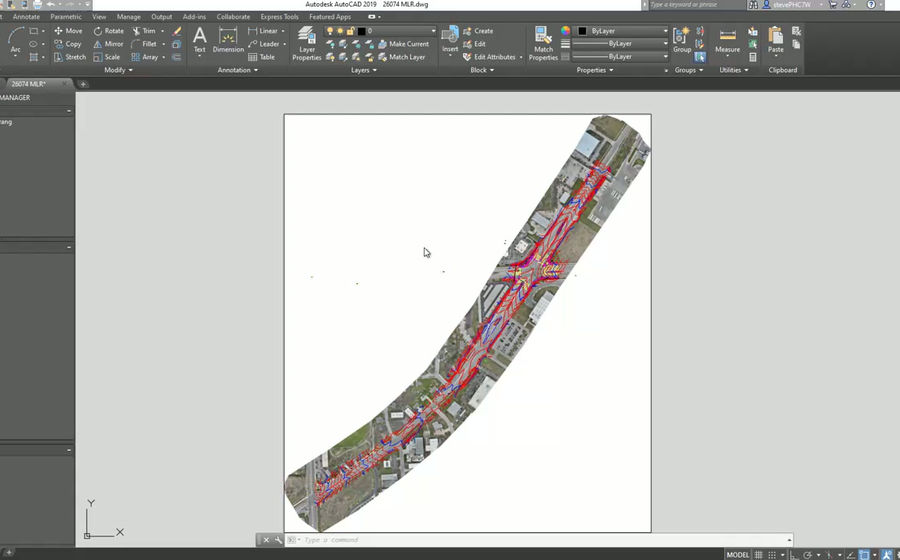
Task: Click the Group tool
Action: [x=682, y=40]
